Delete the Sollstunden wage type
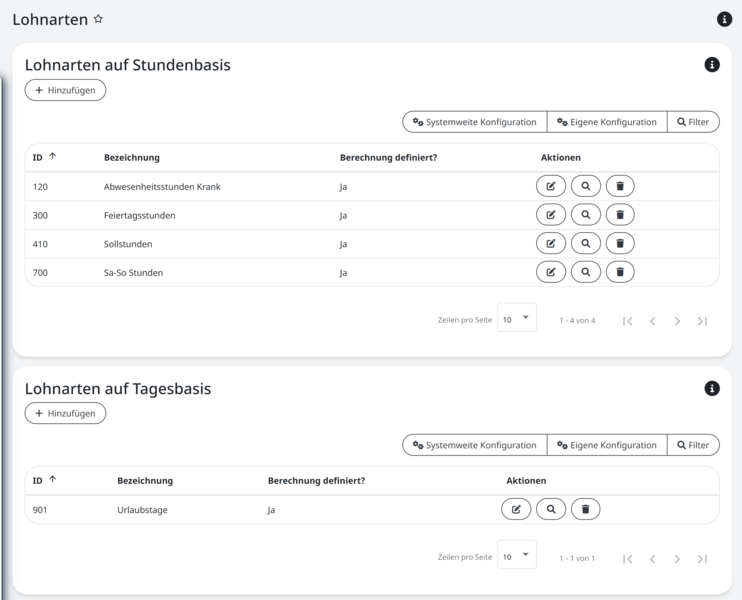 pos(620,244)
